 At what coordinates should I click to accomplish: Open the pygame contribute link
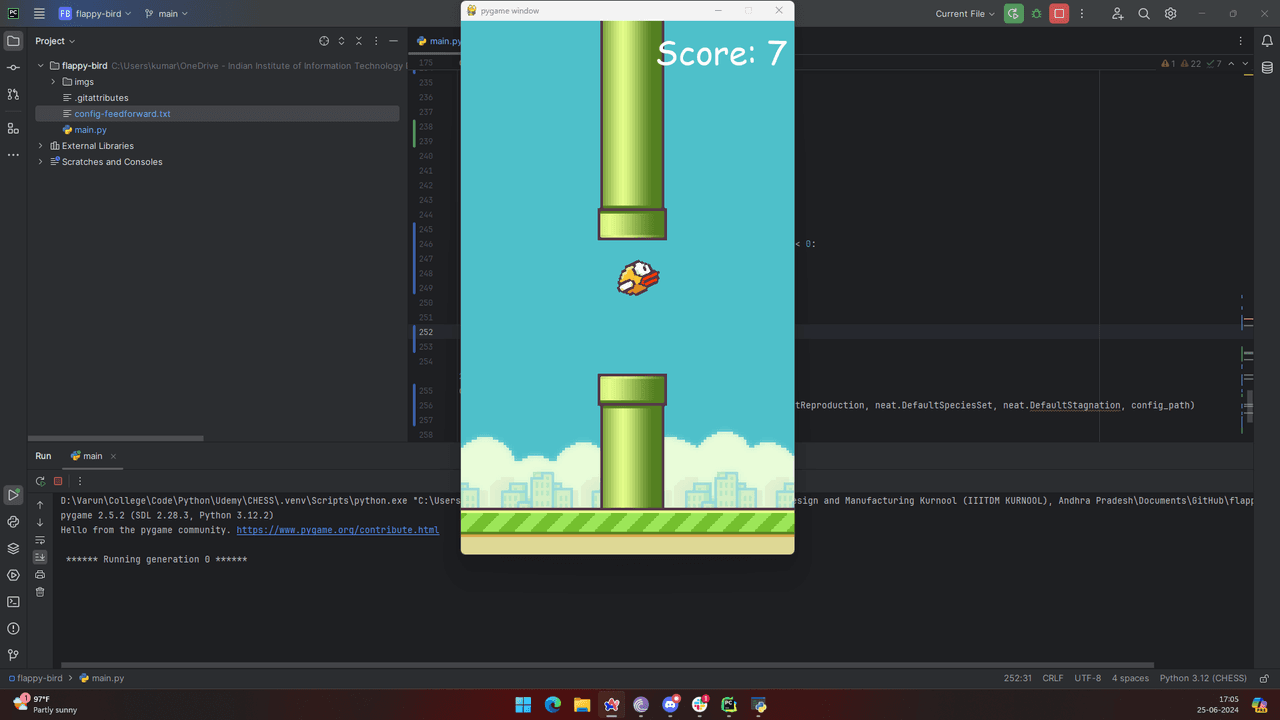tap(337, 530)
